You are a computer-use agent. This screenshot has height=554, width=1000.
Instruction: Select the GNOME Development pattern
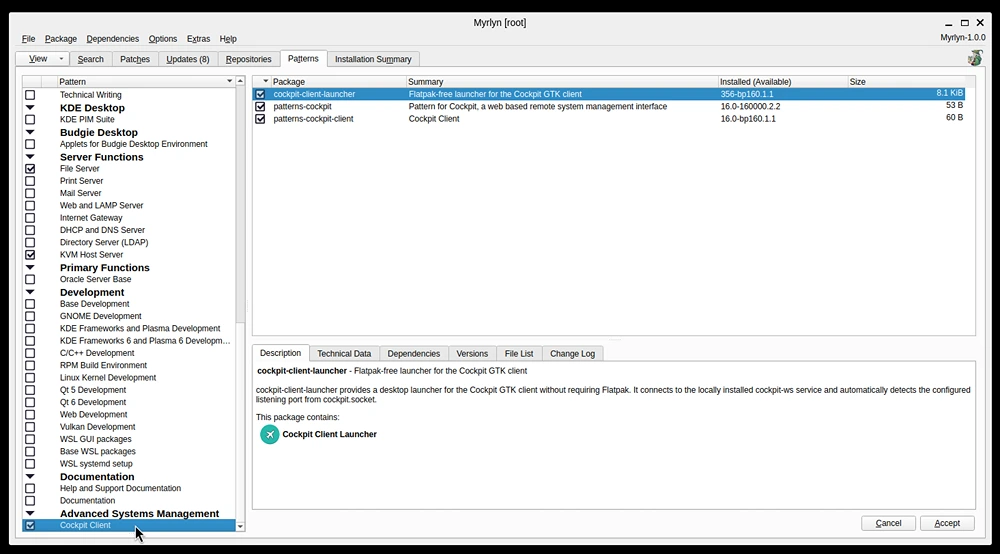(101, 316)
